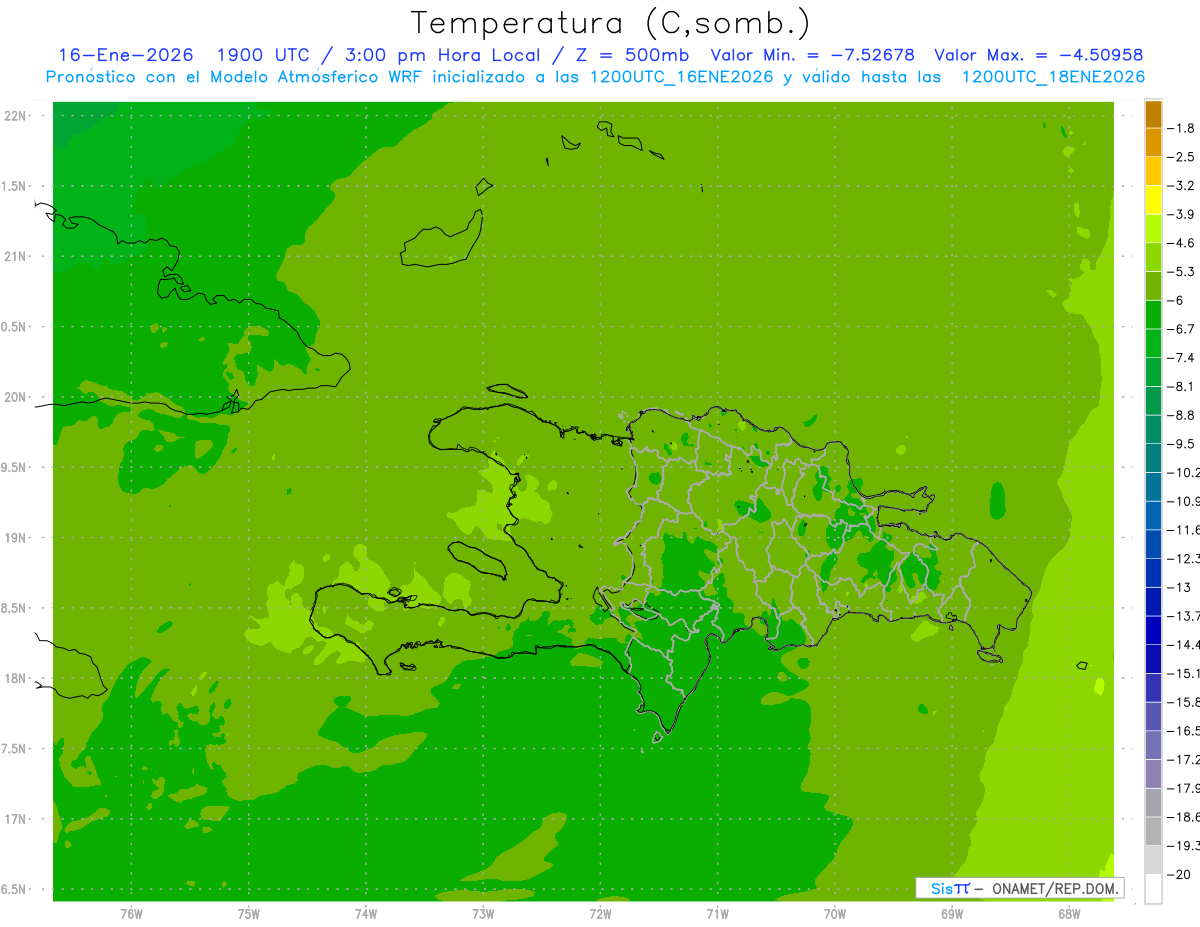Click the title "Temperatura (C,somb.)"
The height and width of the screenshot is (927, 1200).
click(x=610, y=24)
